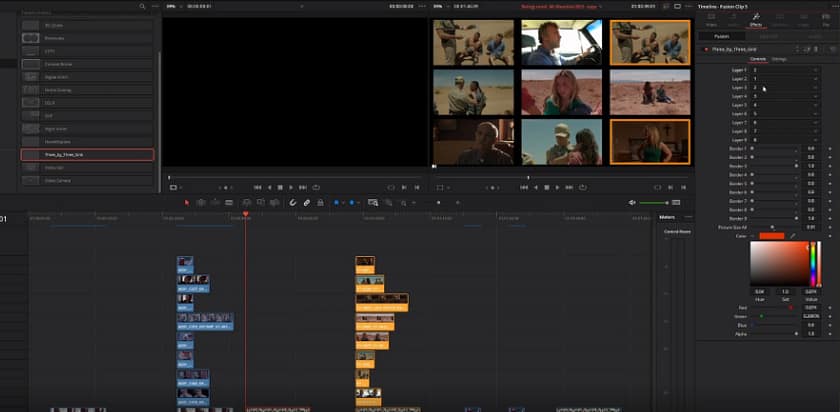Open the Layer 7 dropdown

pos(785,123)
